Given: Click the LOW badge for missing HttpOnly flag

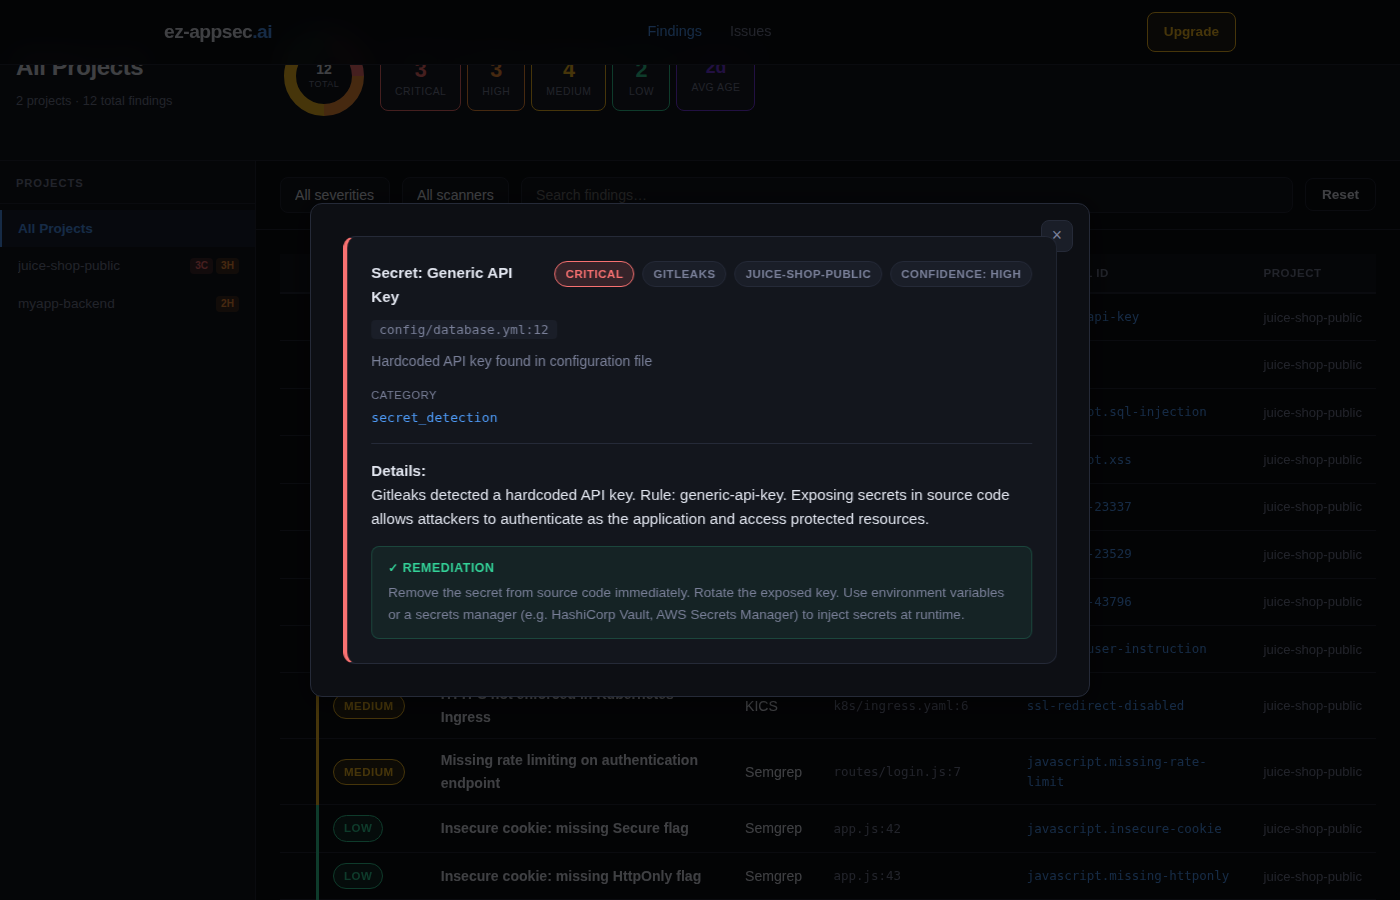Looking at the screenshot, I should (358, 876).
